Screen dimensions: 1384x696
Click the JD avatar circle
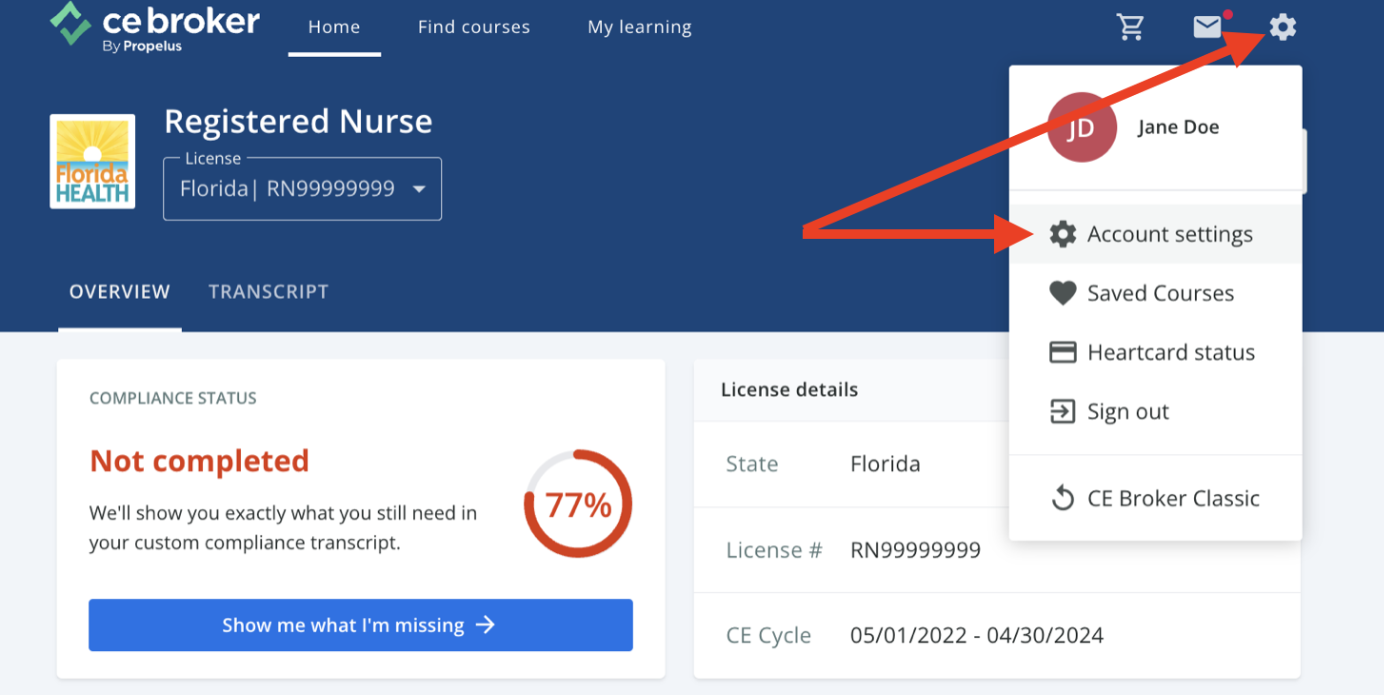point(1081,127)
